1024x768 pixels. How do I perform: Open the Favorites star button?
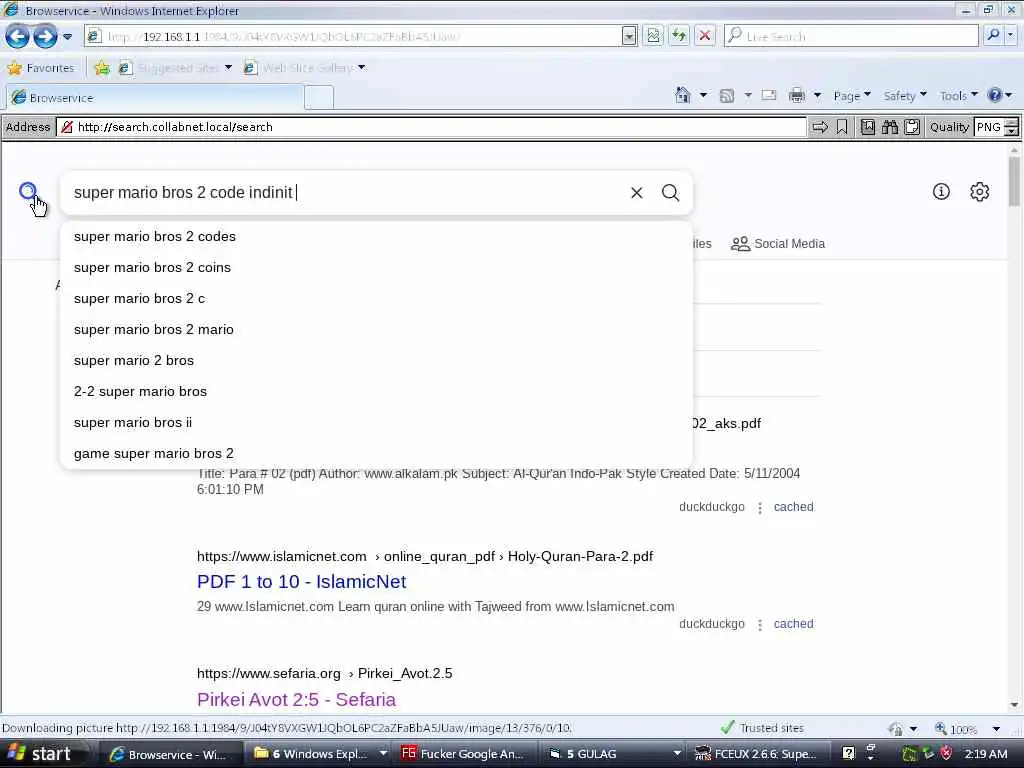pyautogui.click(x=40, y=68)
